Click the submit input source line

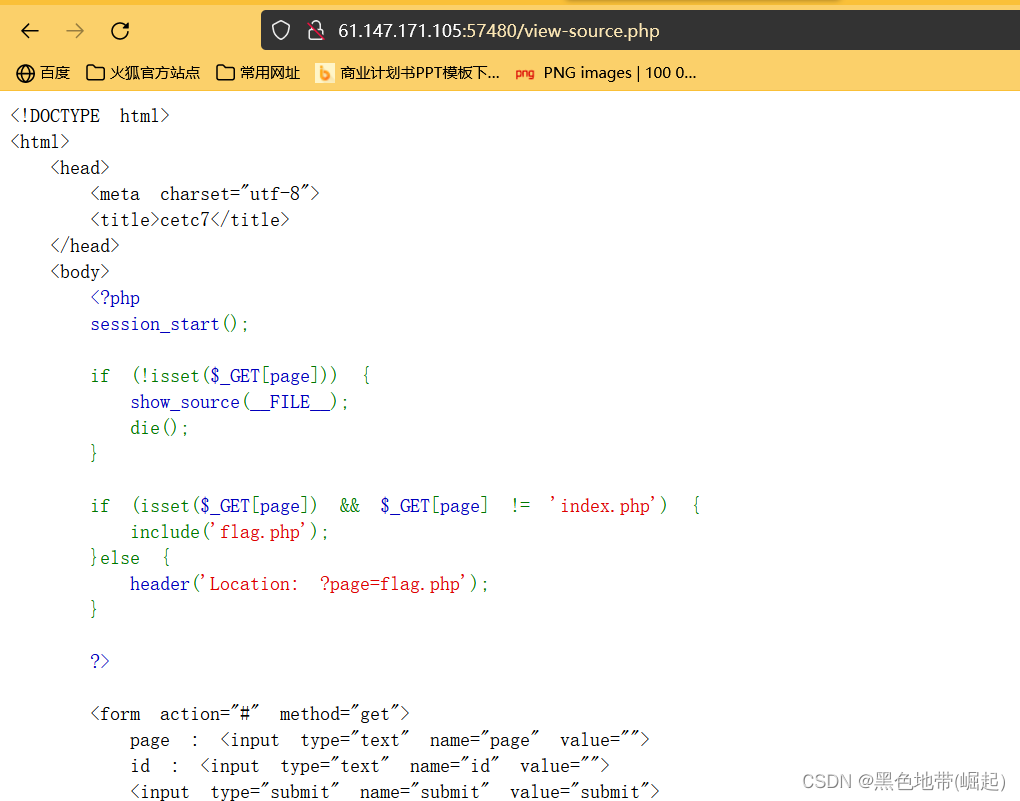point(394,792)
